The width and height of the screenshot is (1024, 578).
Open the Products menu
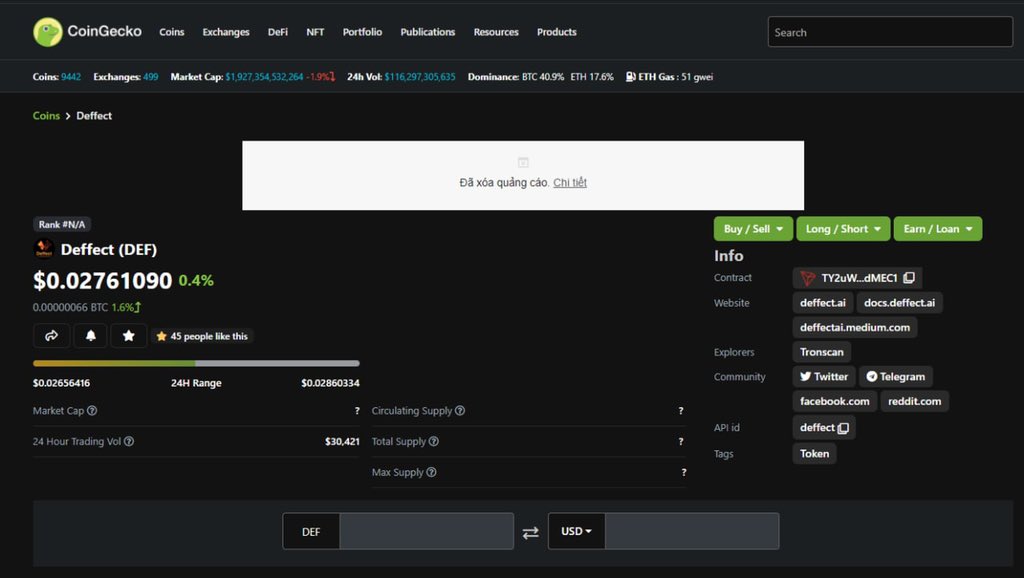point(556,32)
